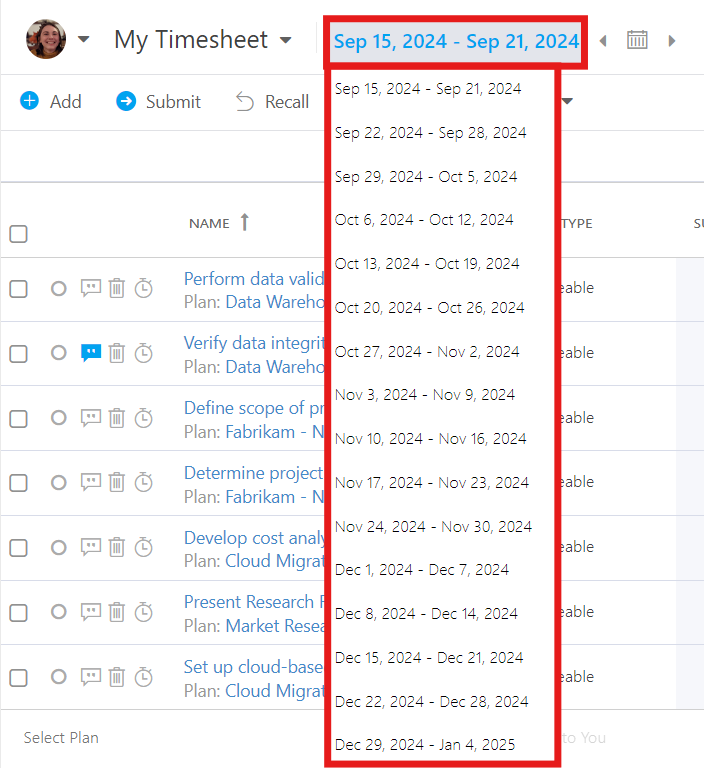Delete the Perform data validation row
This screenshot has height=768, width=704.
tap(117, 288)
